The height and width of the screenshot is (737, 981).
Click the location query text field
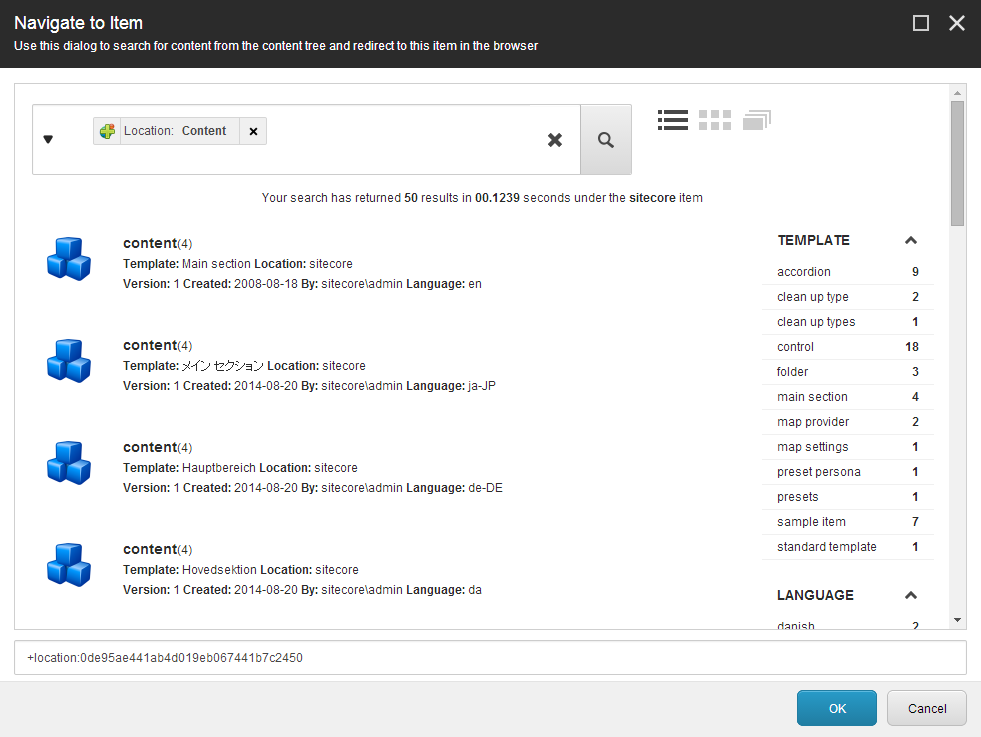[490, 658]
